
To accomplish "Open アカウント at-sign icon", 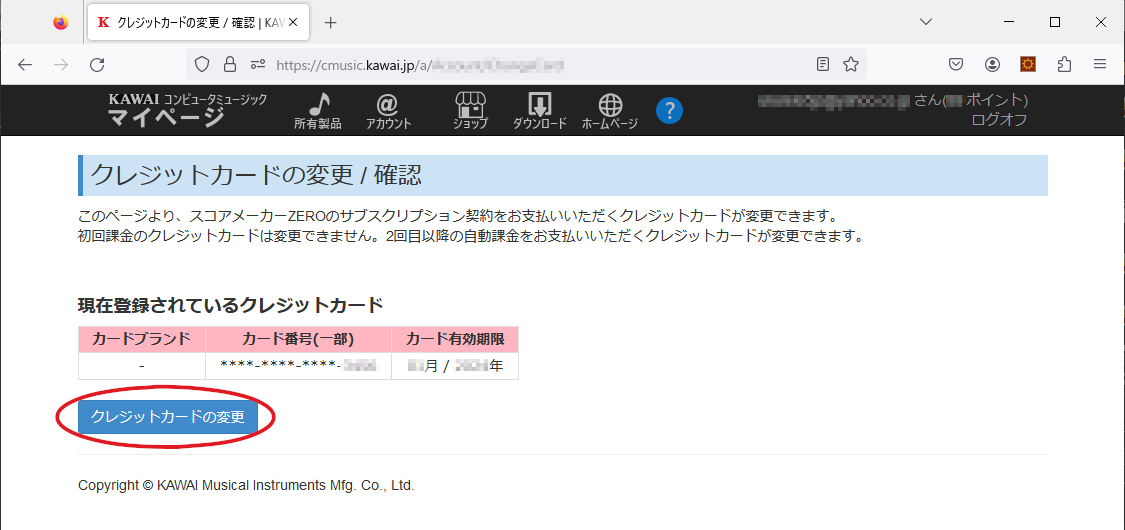I will click(388, 111).
